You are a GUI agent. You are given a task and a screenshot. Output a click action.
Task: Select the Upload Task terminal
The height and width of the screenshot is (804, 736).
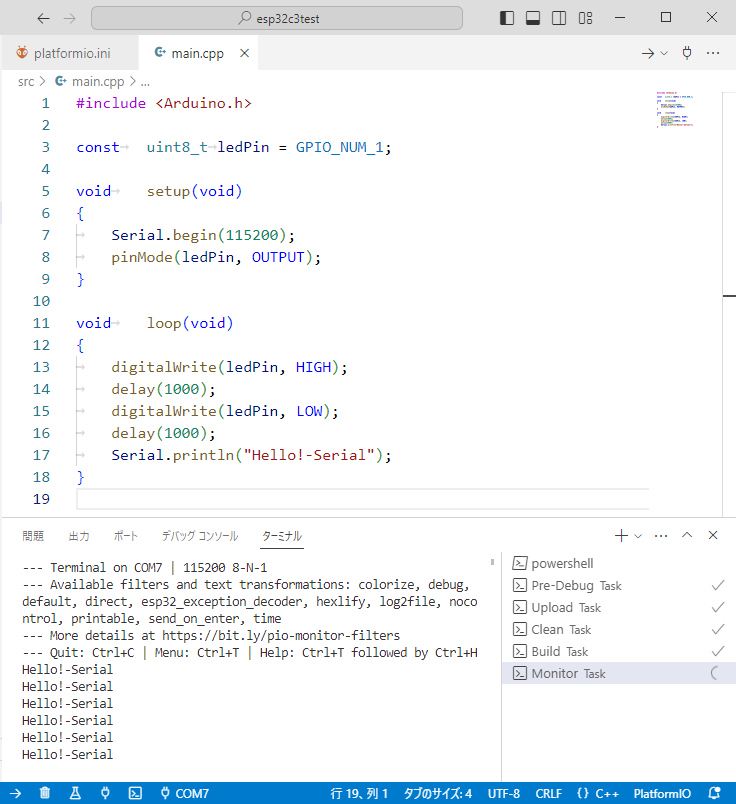point(619,608)
